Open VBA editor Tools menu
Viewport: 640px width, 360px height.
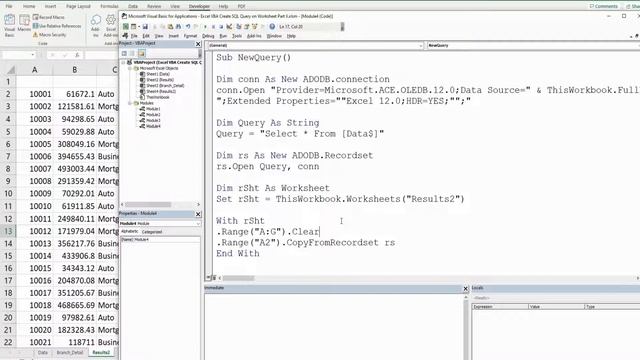click(237, 36)
